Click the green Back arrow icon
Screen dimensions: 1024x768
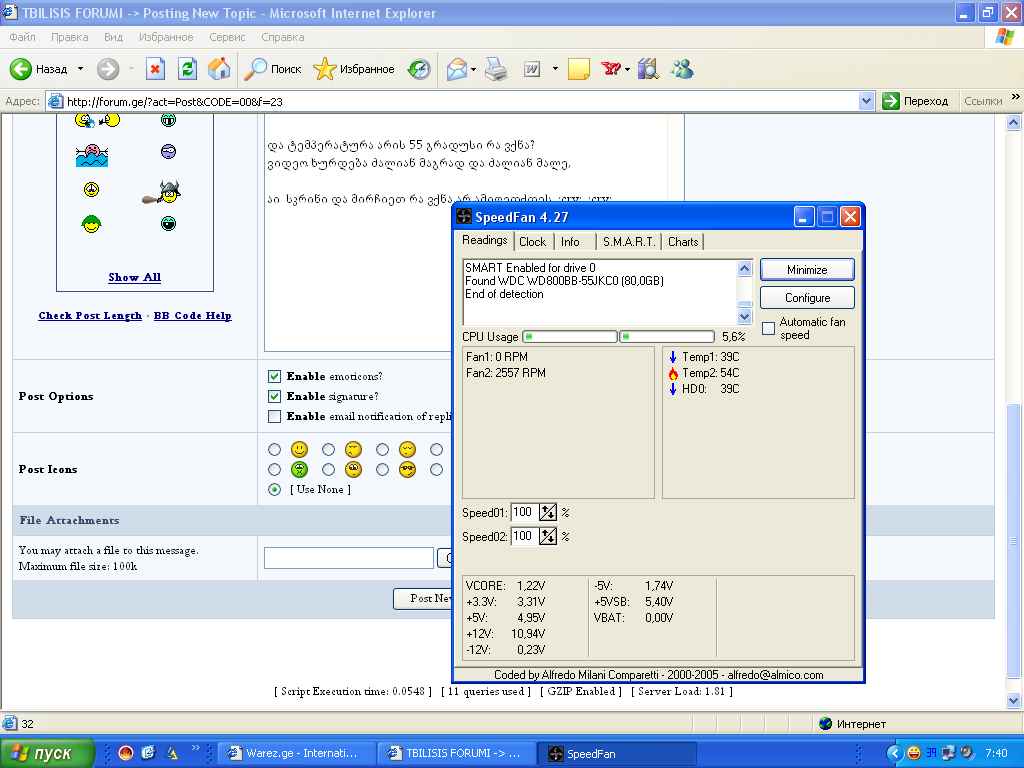pos(20,69)
